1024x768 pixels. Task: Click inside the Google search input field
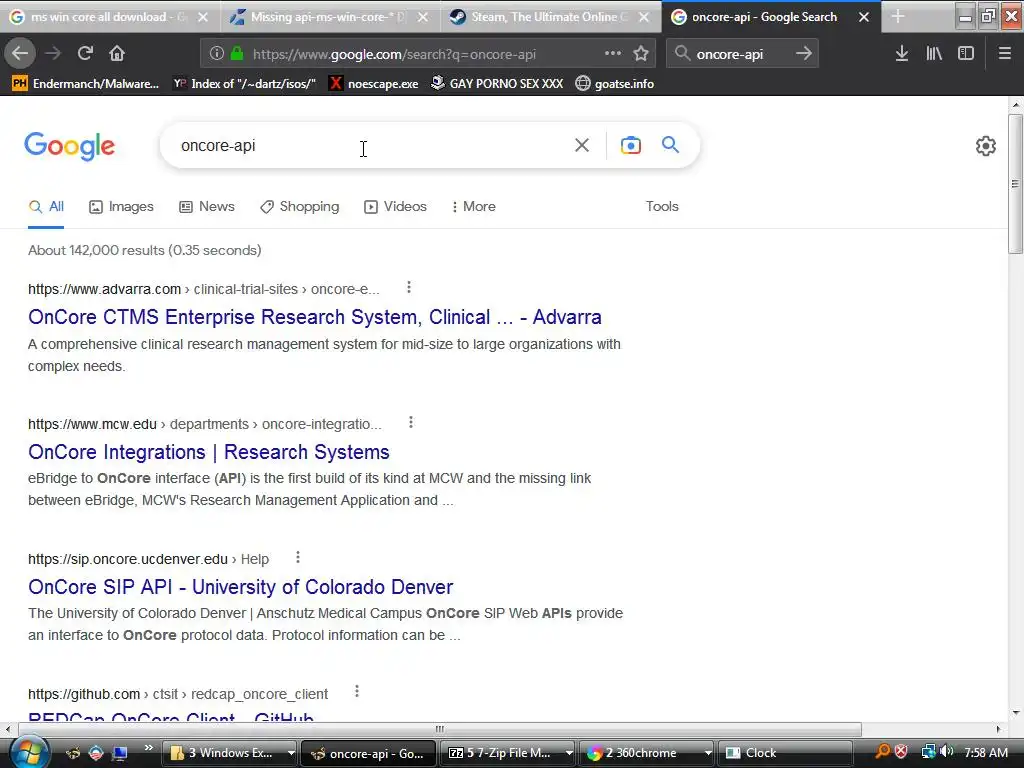[x=372, y=145]
